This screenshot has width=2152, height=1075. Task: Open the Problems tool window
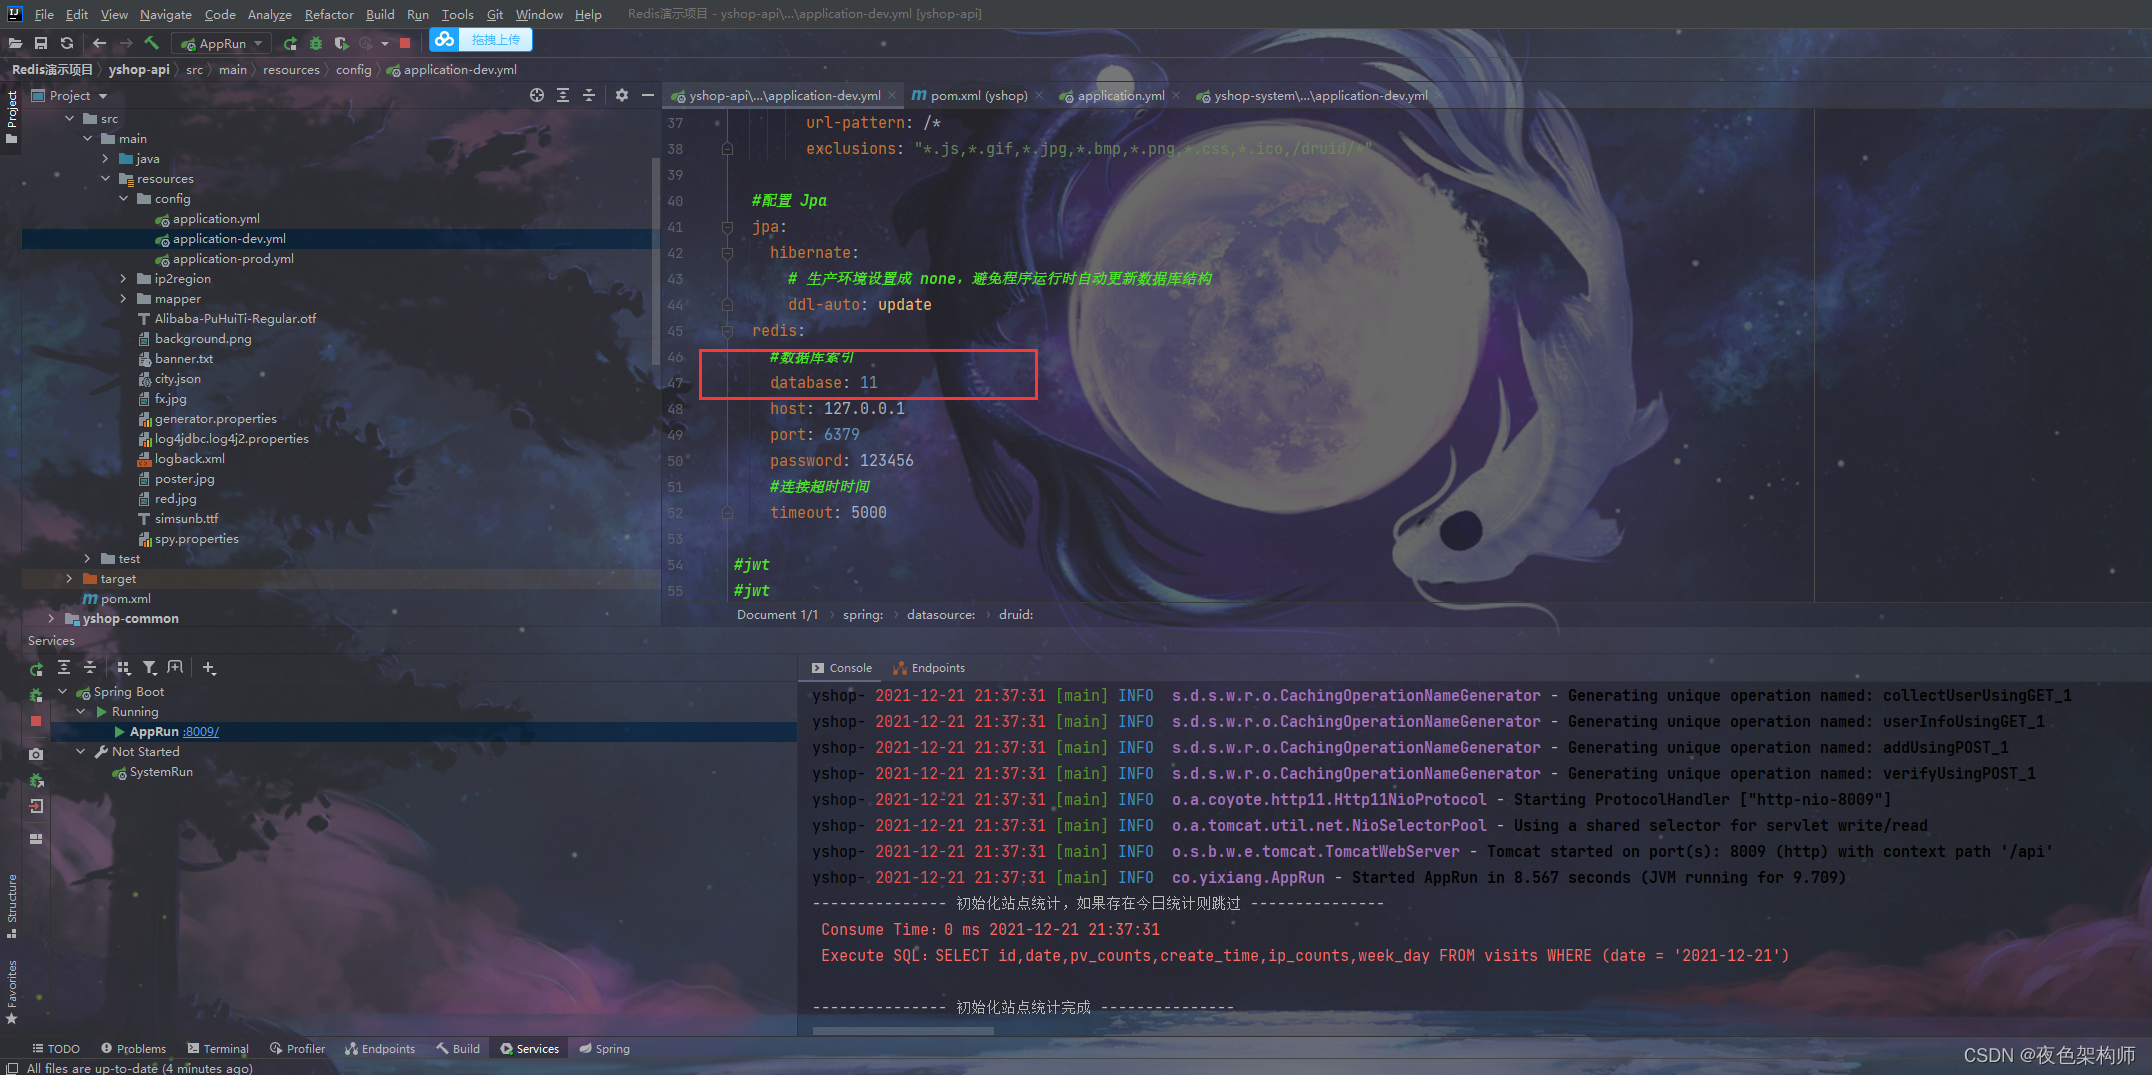tap(133, 1048)
